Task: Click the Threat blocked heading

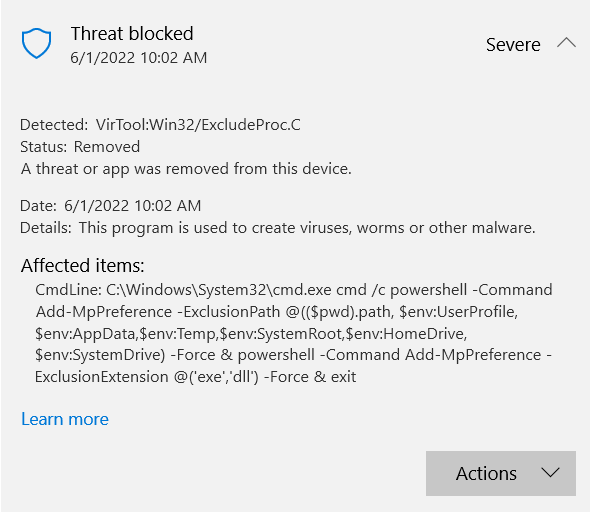Action: tap(132, 33)
